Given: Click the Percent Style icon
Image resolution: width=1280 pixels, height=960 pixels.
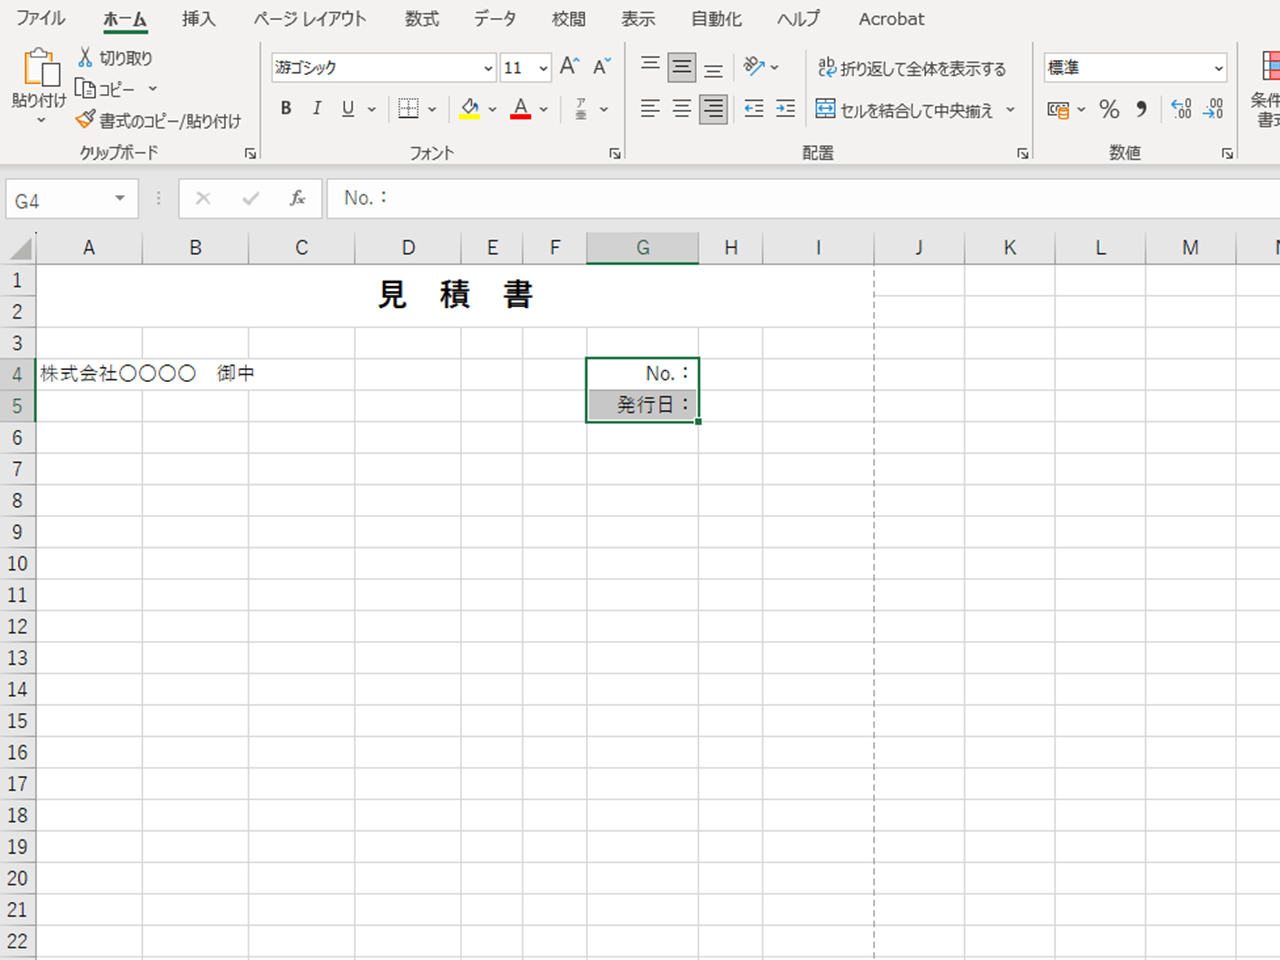Looking at the screenshot, I should 1109,109.
